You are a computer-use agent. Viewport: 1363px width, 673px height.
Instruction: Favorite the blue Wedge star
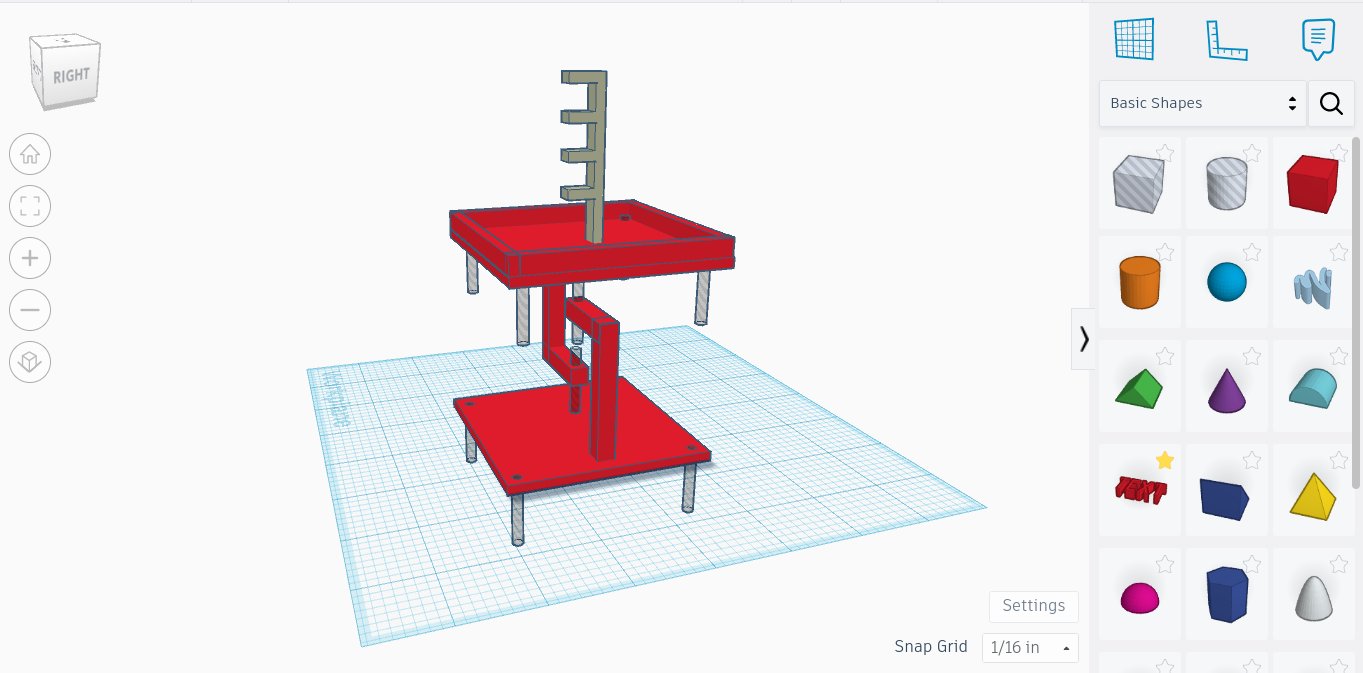point(1252,460)
